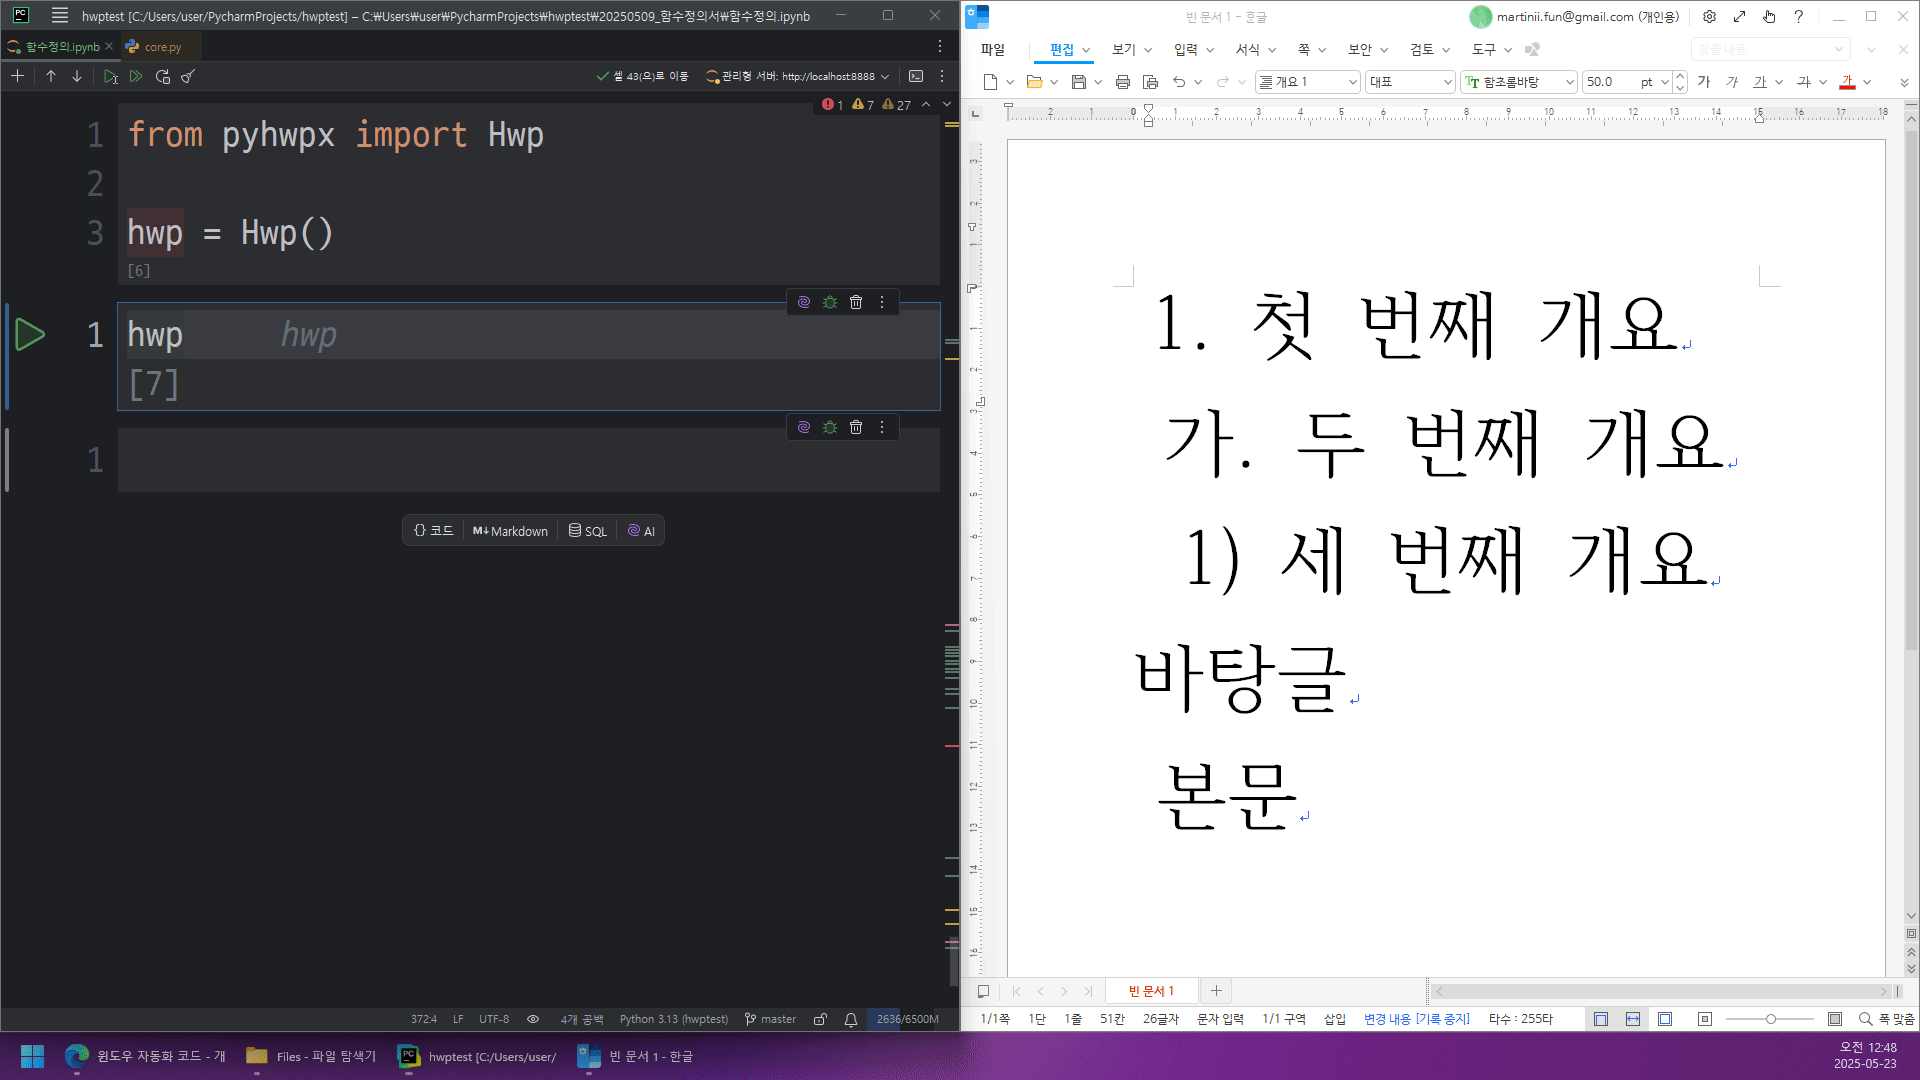Add a Markdown cell
Image resolution: width=1920 pixels, height=1080 pixels.
510,531
